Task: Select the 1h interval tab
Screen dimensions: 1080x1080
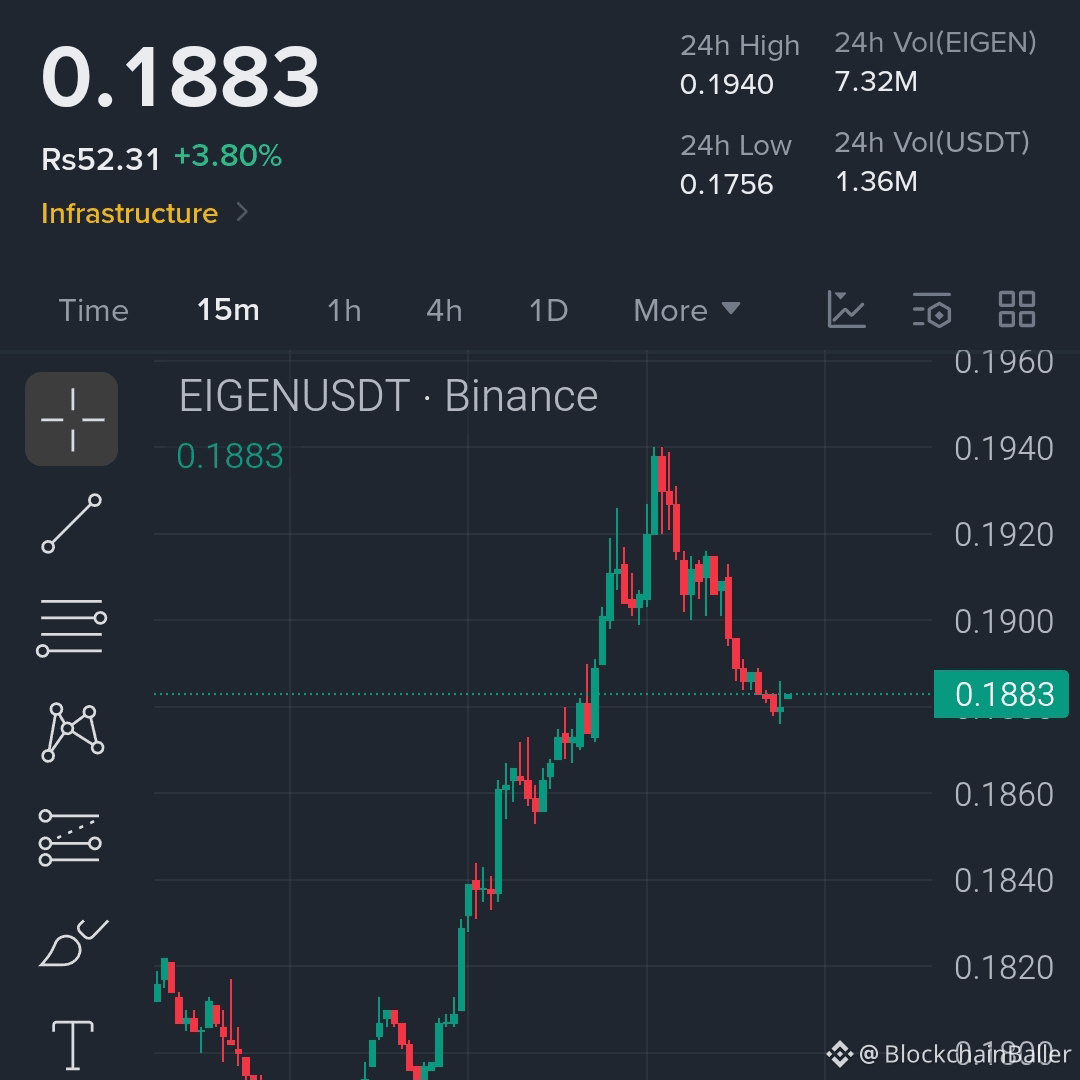Action: pyautogui.click(x=344, y=311)
